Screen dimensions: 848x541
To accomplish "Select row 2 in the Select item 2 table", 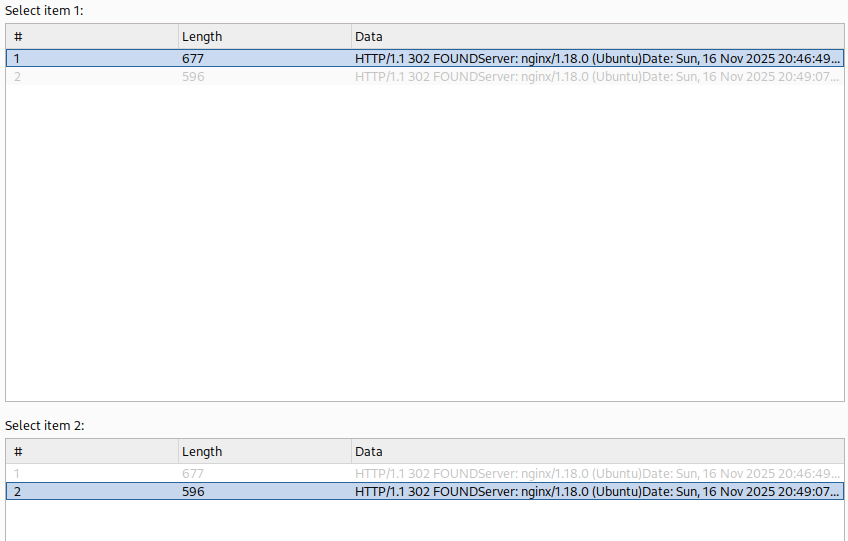I will 425,491.
